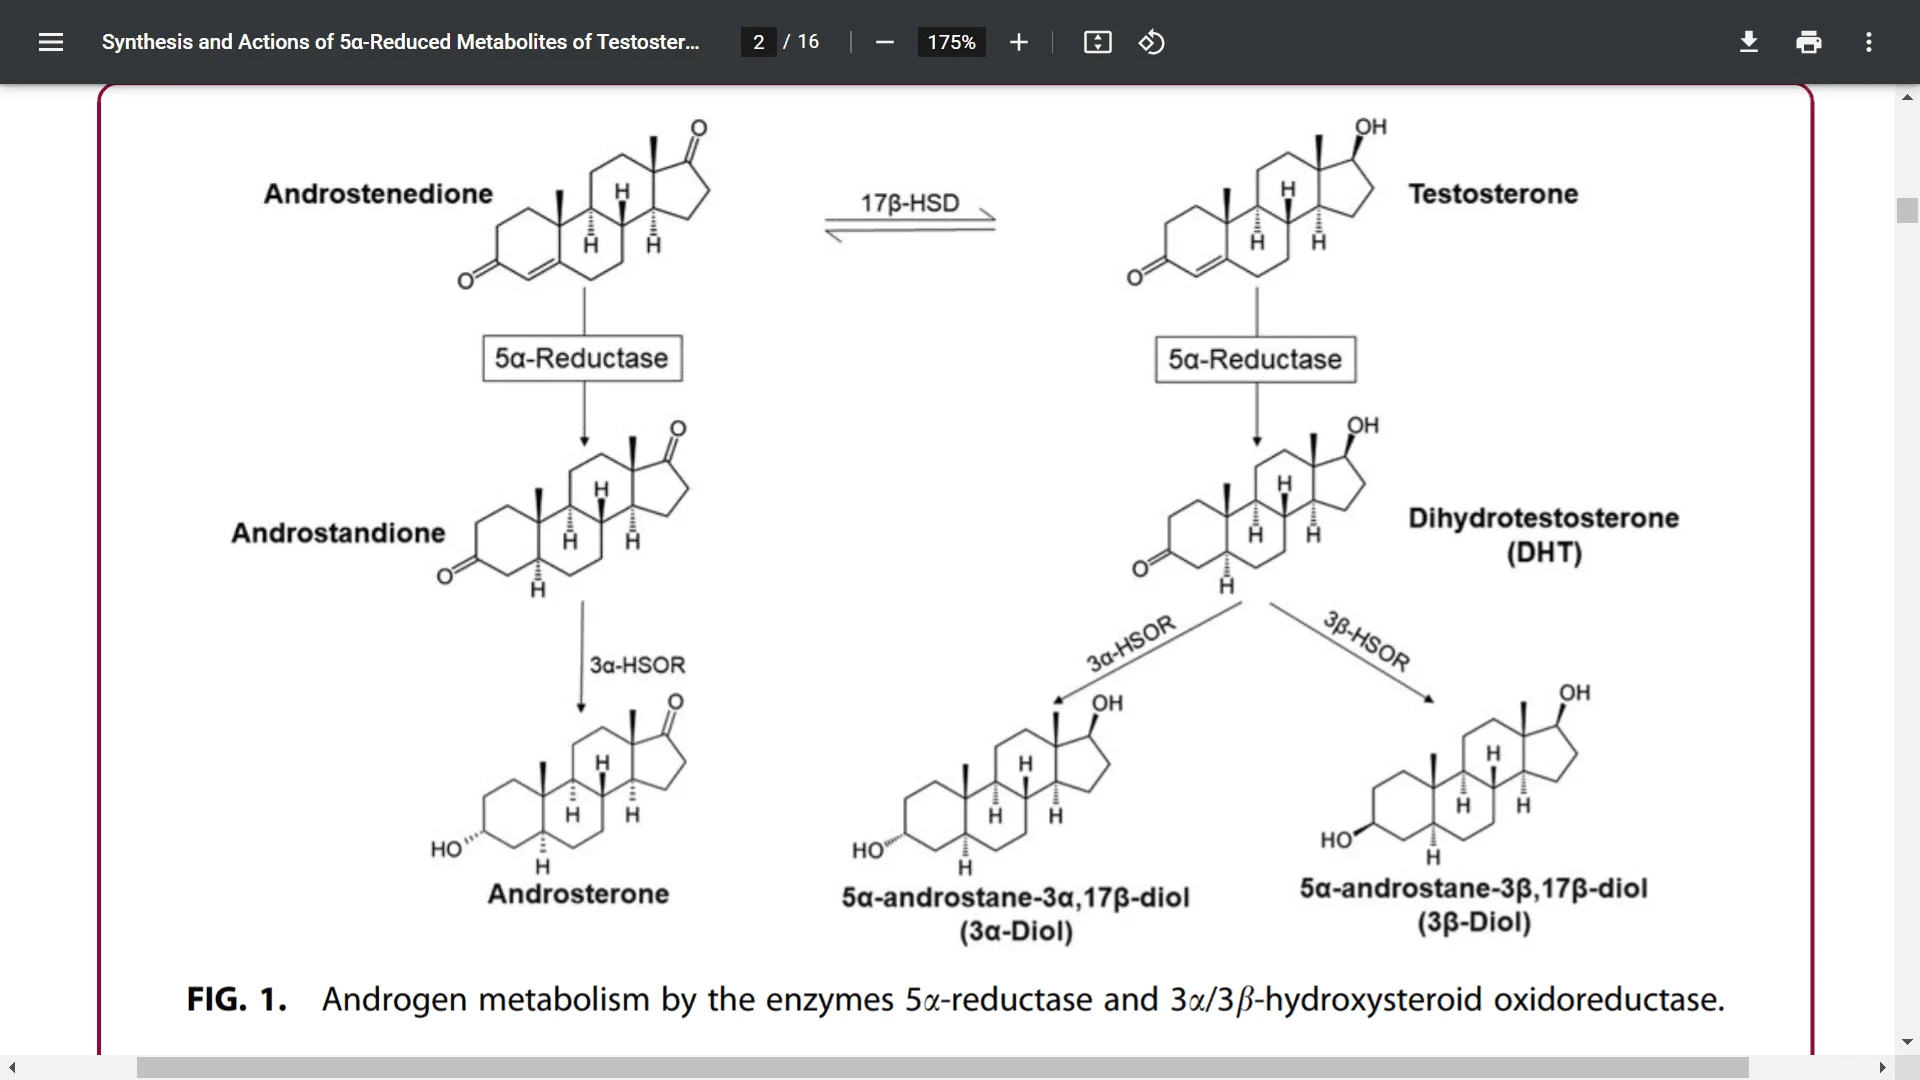Screen dimensions: 1920x1080
Task: Click the total page count '/ 16'
Action: tap(801, 42)
